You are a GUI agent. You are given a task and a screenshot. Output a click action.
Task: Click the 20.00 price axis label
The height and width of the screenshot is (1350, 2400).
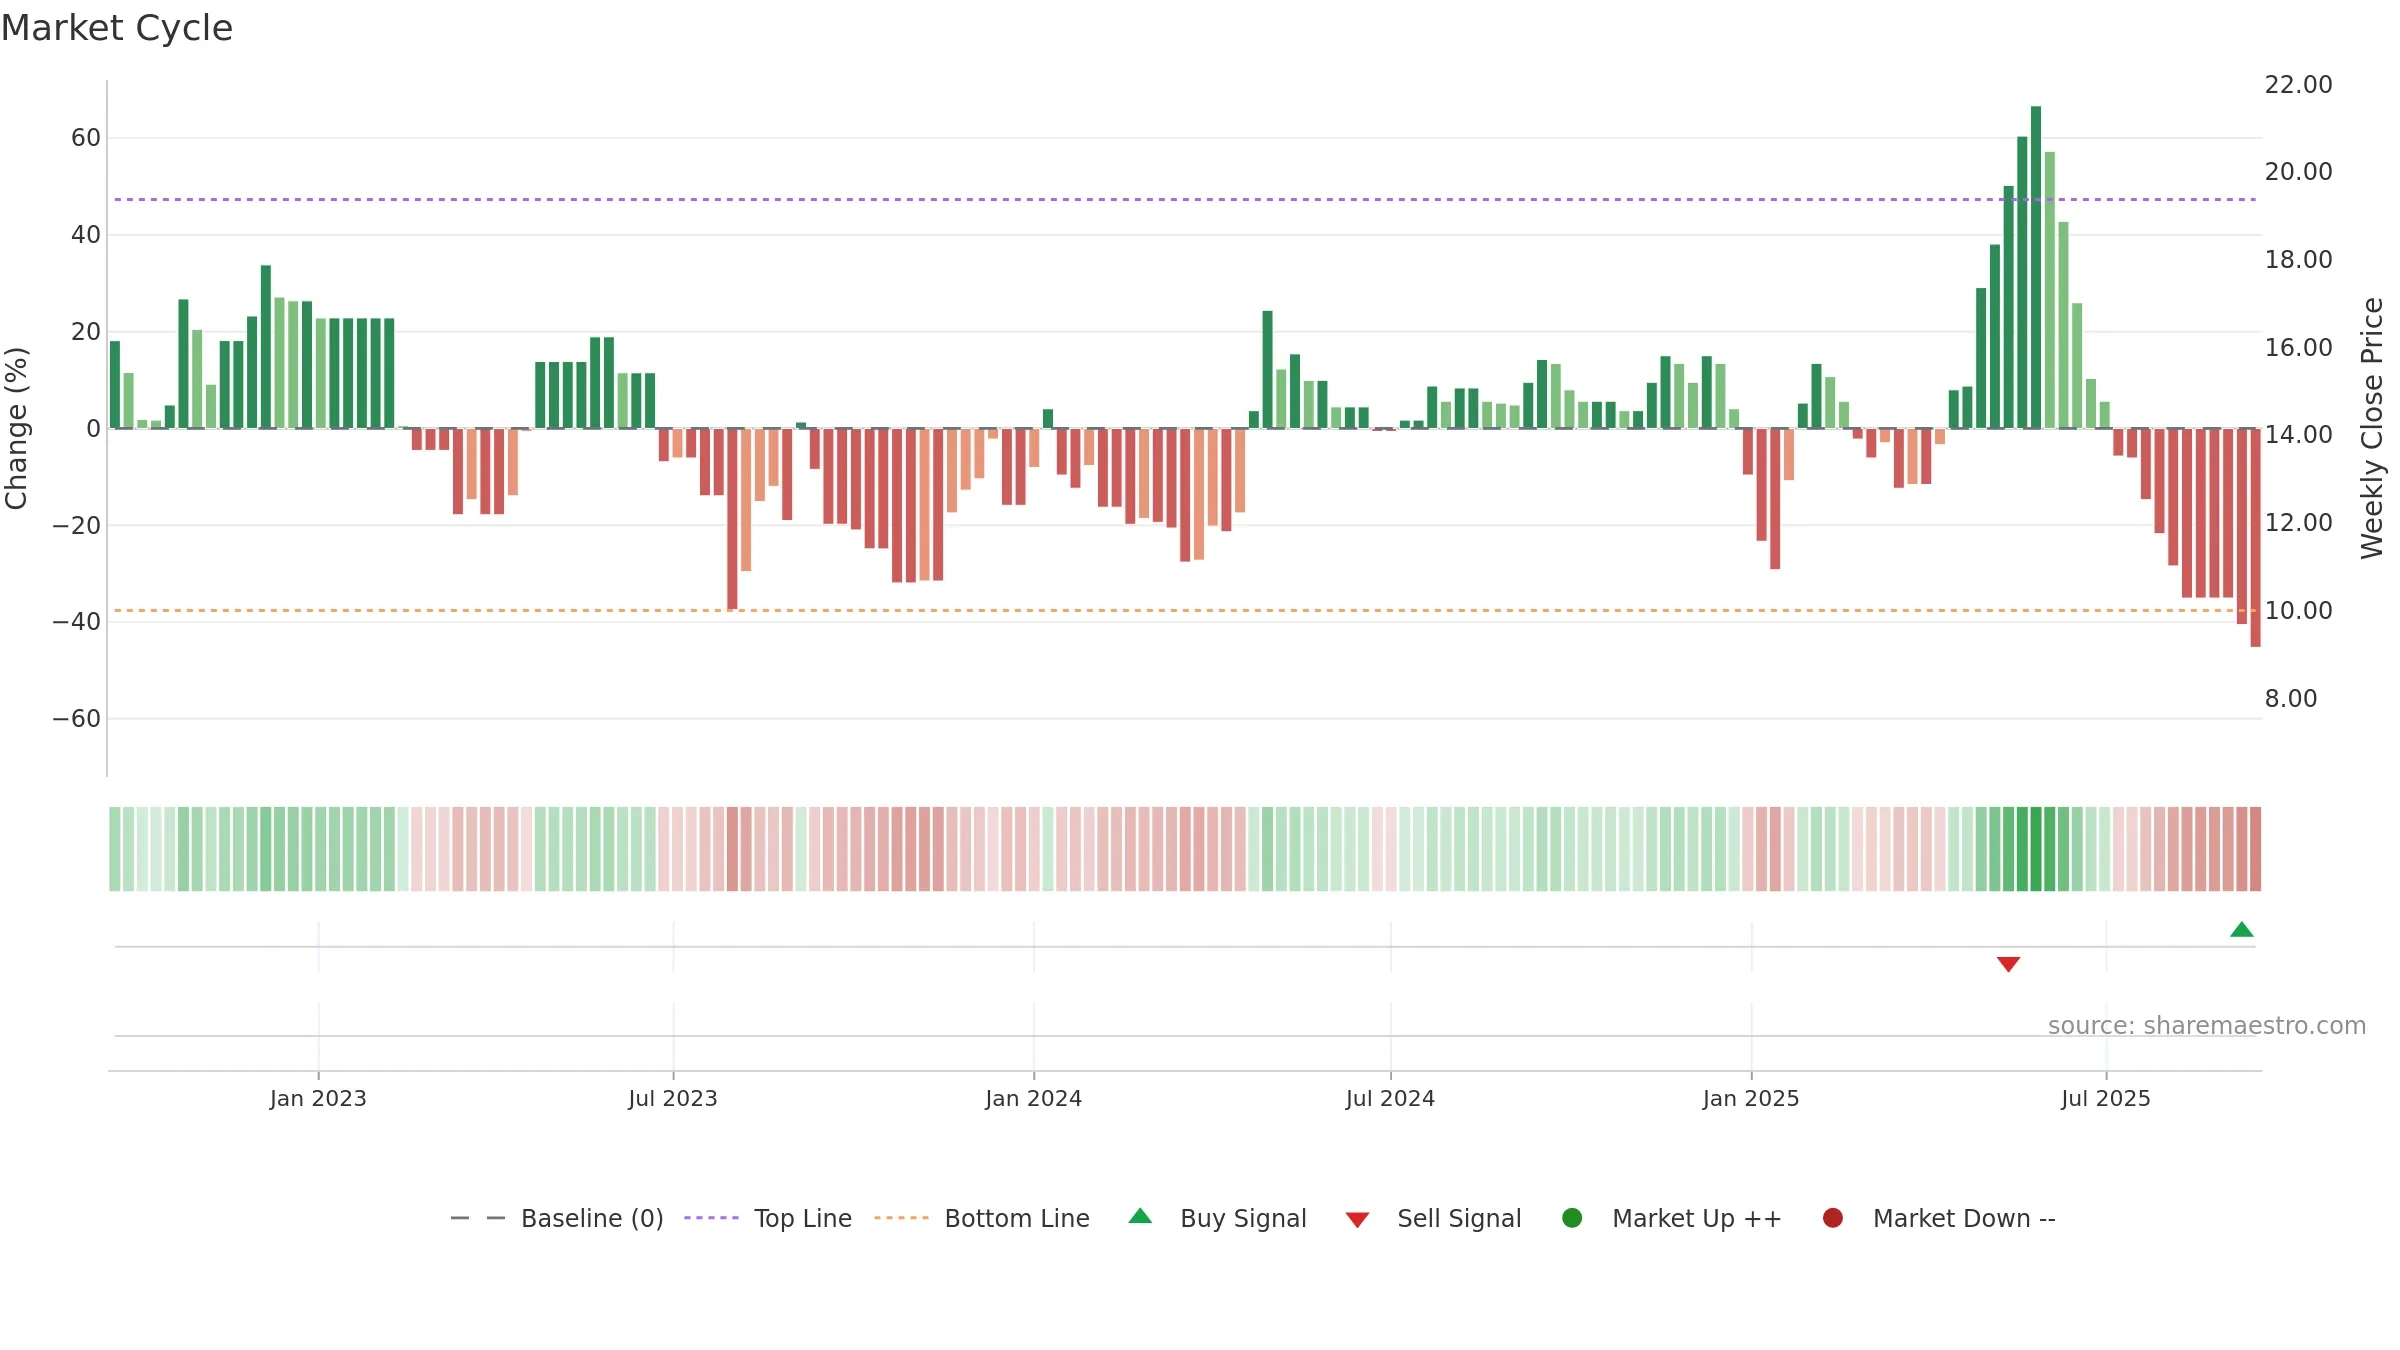(2298, 172)
